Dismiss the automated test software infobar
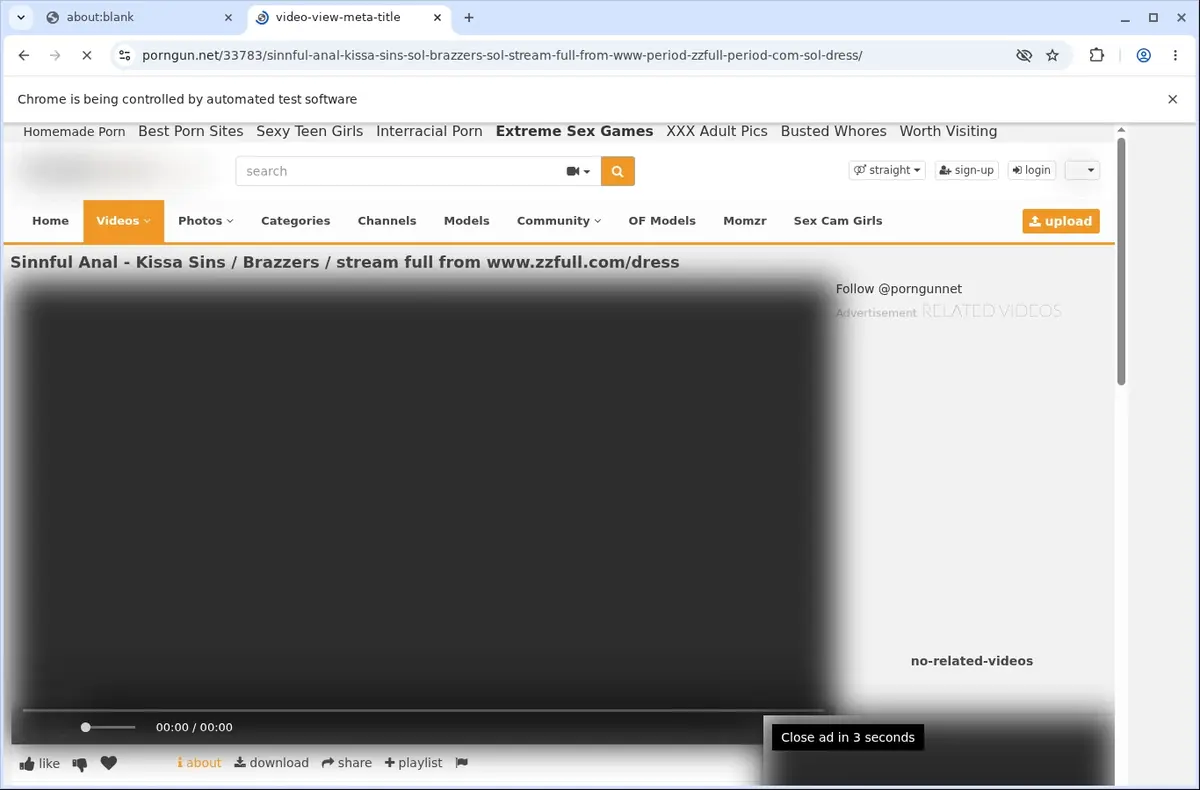The width and height of the screenshot is (1200, 790). 1172,99
